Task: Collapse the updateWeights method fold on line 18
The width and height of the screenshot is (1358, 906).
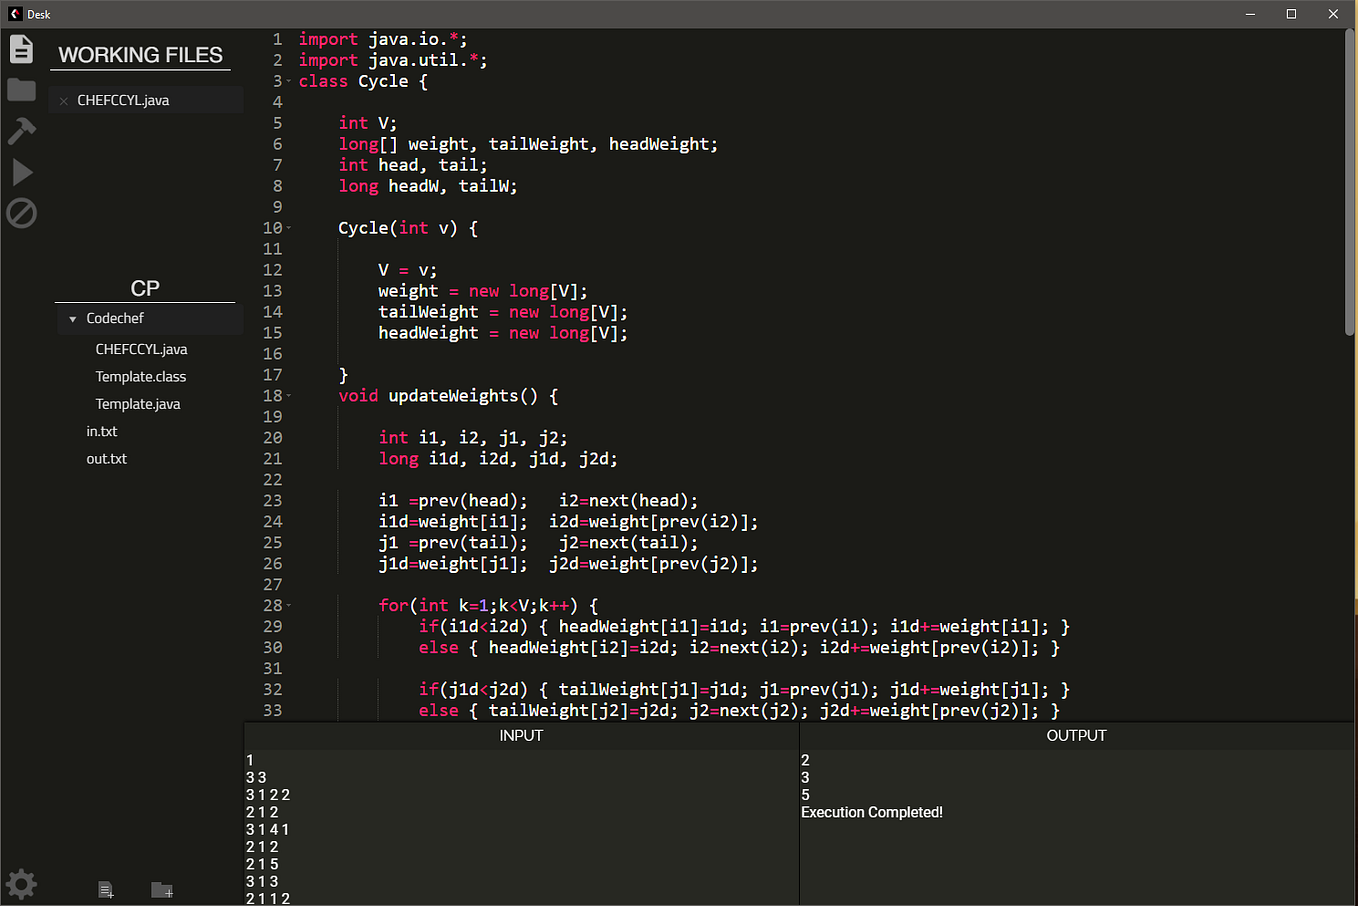Action: coord(289,395)
